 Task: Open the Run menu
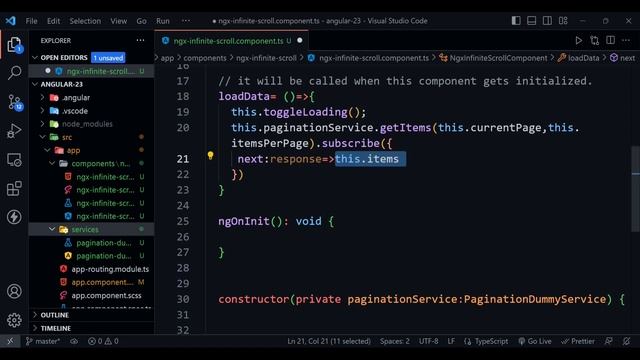[x=163, y=21]
